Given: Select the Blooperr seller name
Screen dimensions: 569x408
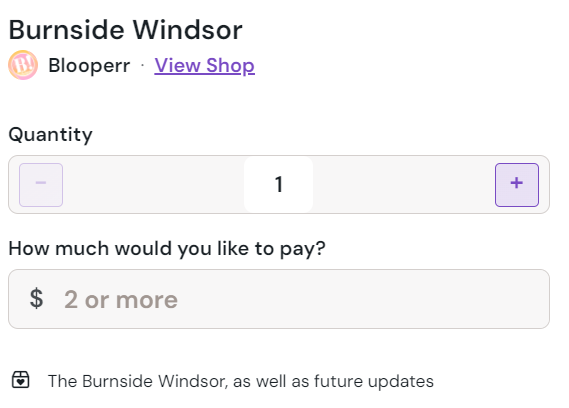Looking at the screenshot, I should tap(89, 66).
